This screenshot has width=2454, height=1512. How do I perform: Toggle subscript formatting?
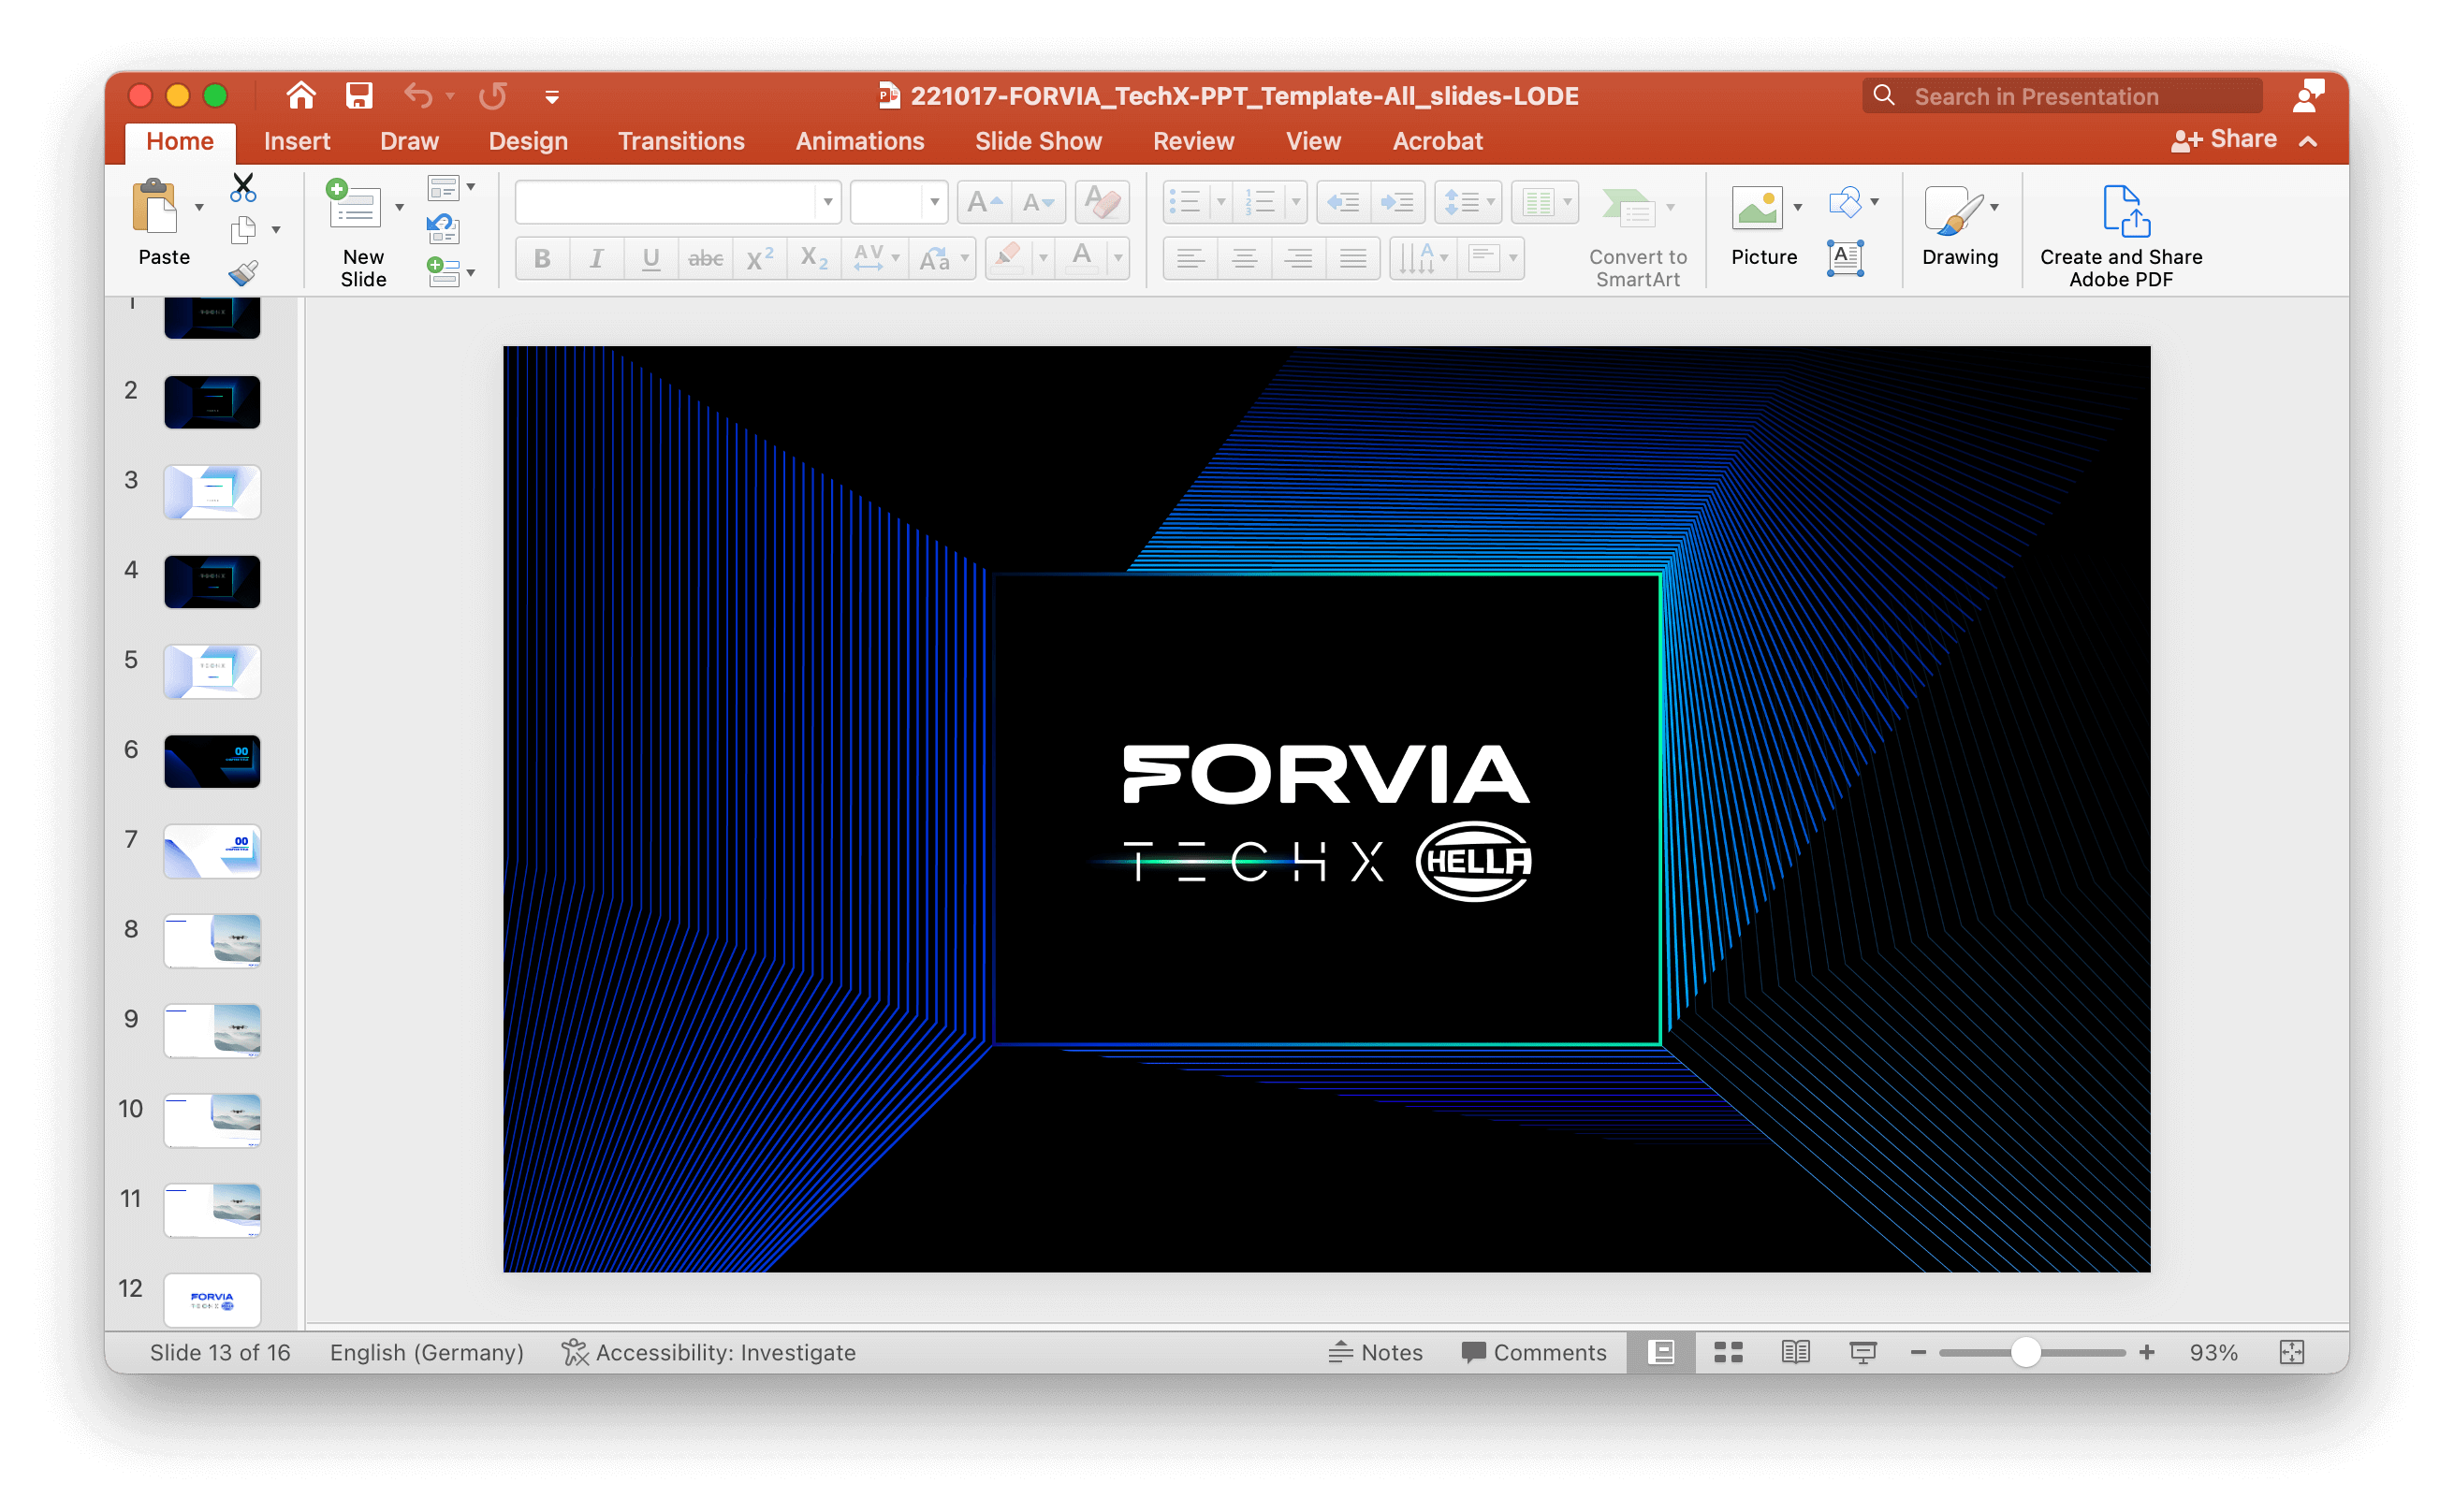(813, 259)
